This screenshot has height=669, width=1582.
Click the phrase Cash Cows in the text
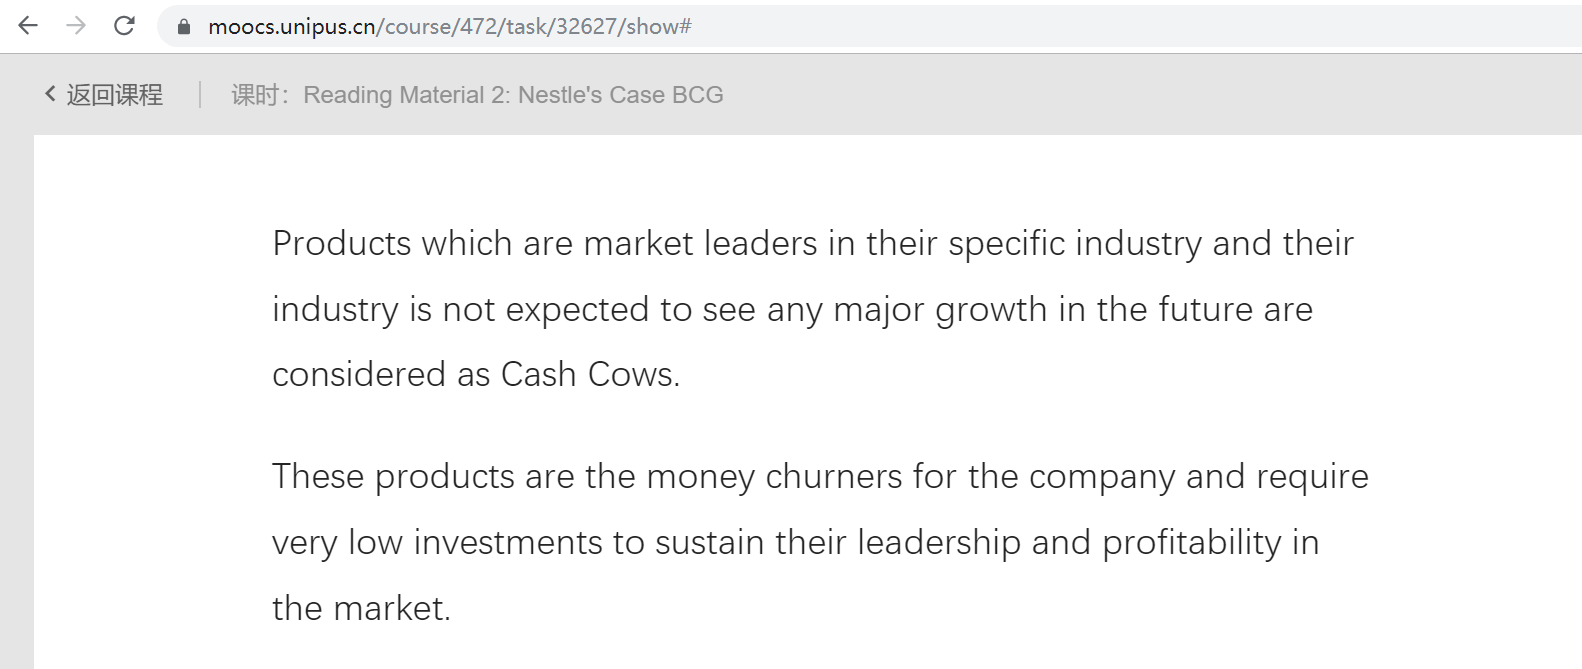pos(590,374)
